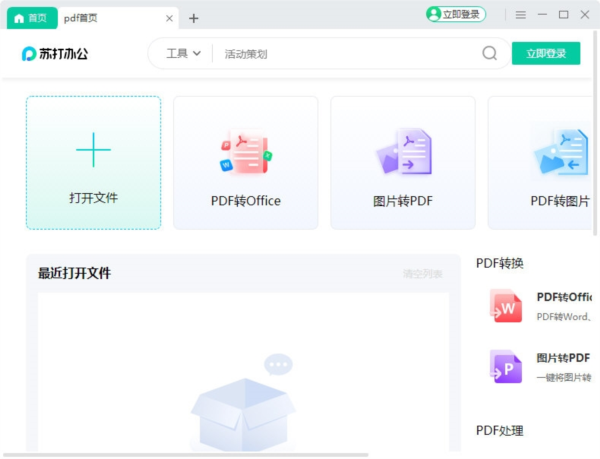Focus the 活动策划 search input
This screenshot has width=600, height=459.
(346, 54)
